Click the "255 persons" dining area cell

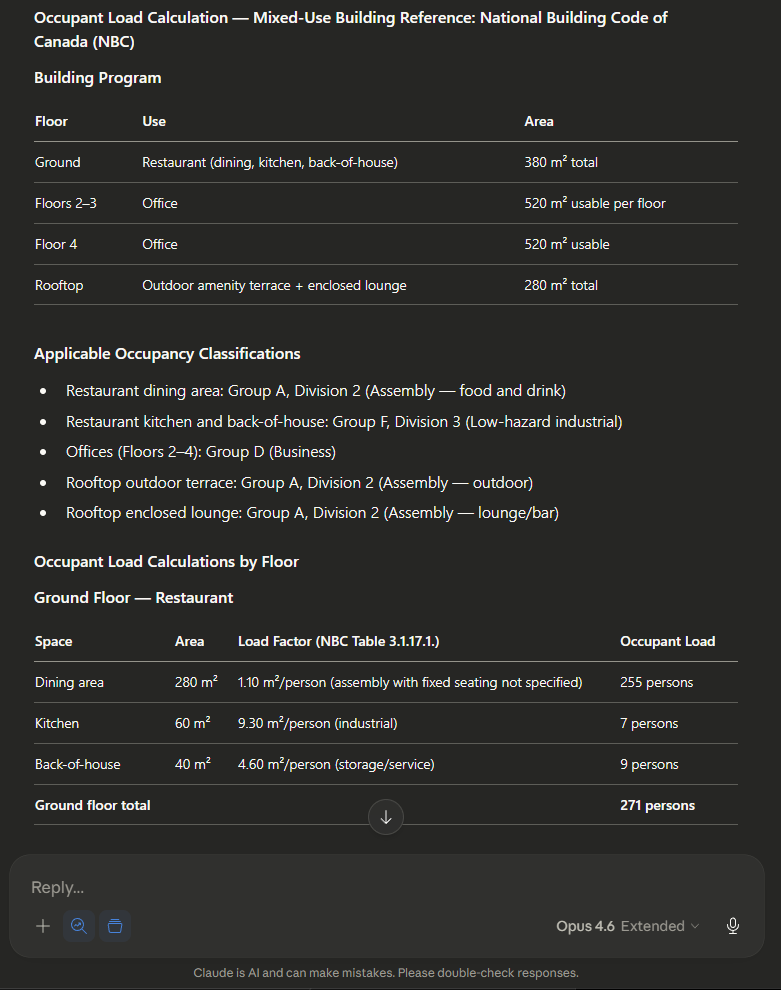(656, 682)
